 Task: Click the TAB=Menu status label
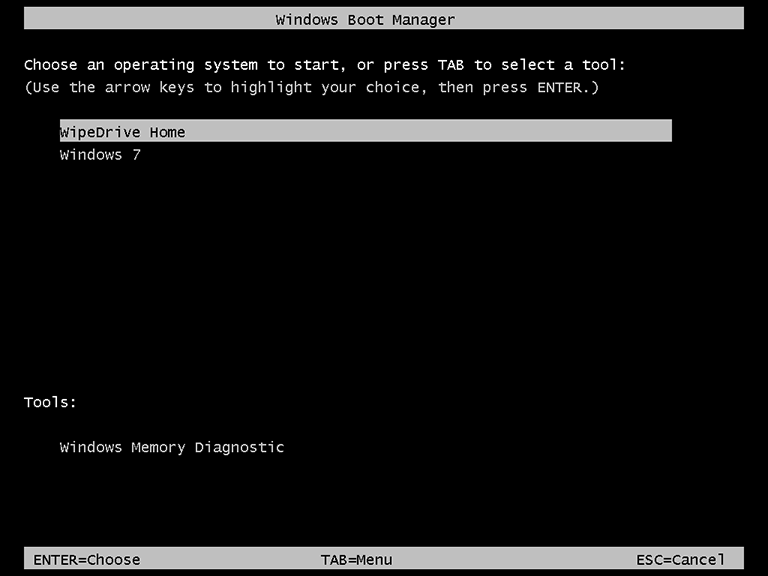[357, 559]
